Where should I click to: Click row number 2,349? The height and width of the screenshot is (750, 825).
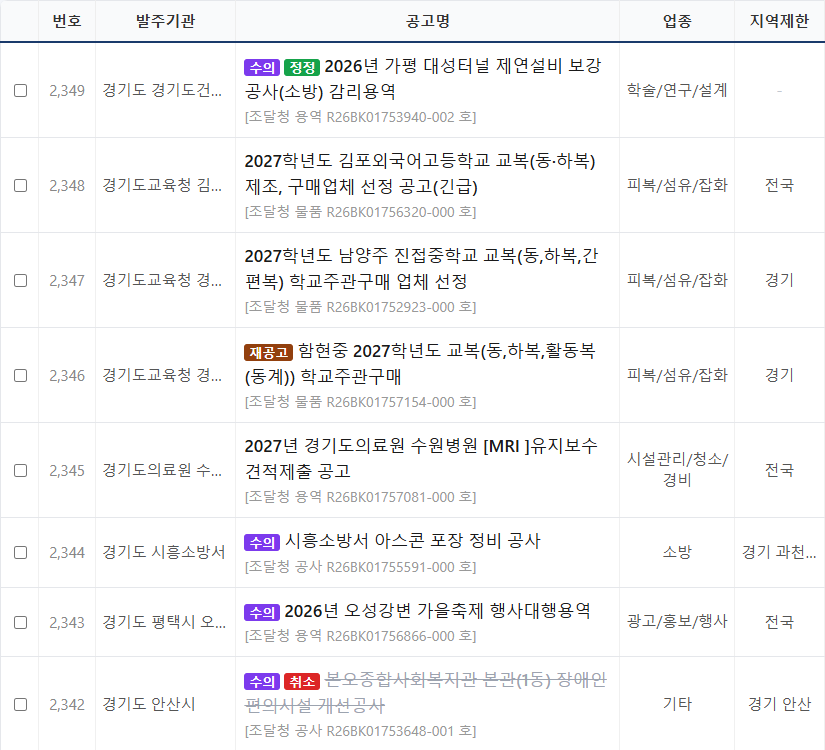[x=67, y=91]
